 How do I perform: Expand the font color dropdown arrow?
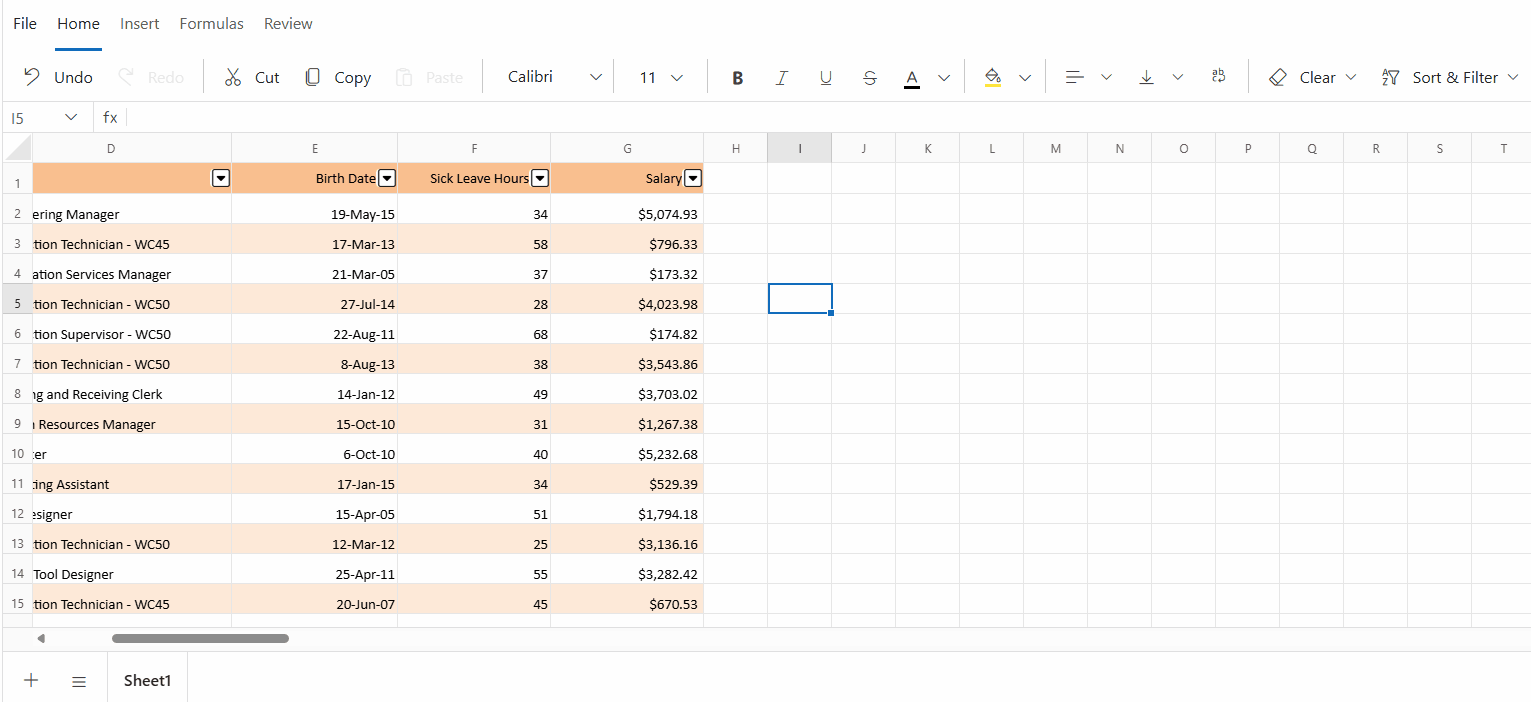pyautogui.click(x=944, y=77)
